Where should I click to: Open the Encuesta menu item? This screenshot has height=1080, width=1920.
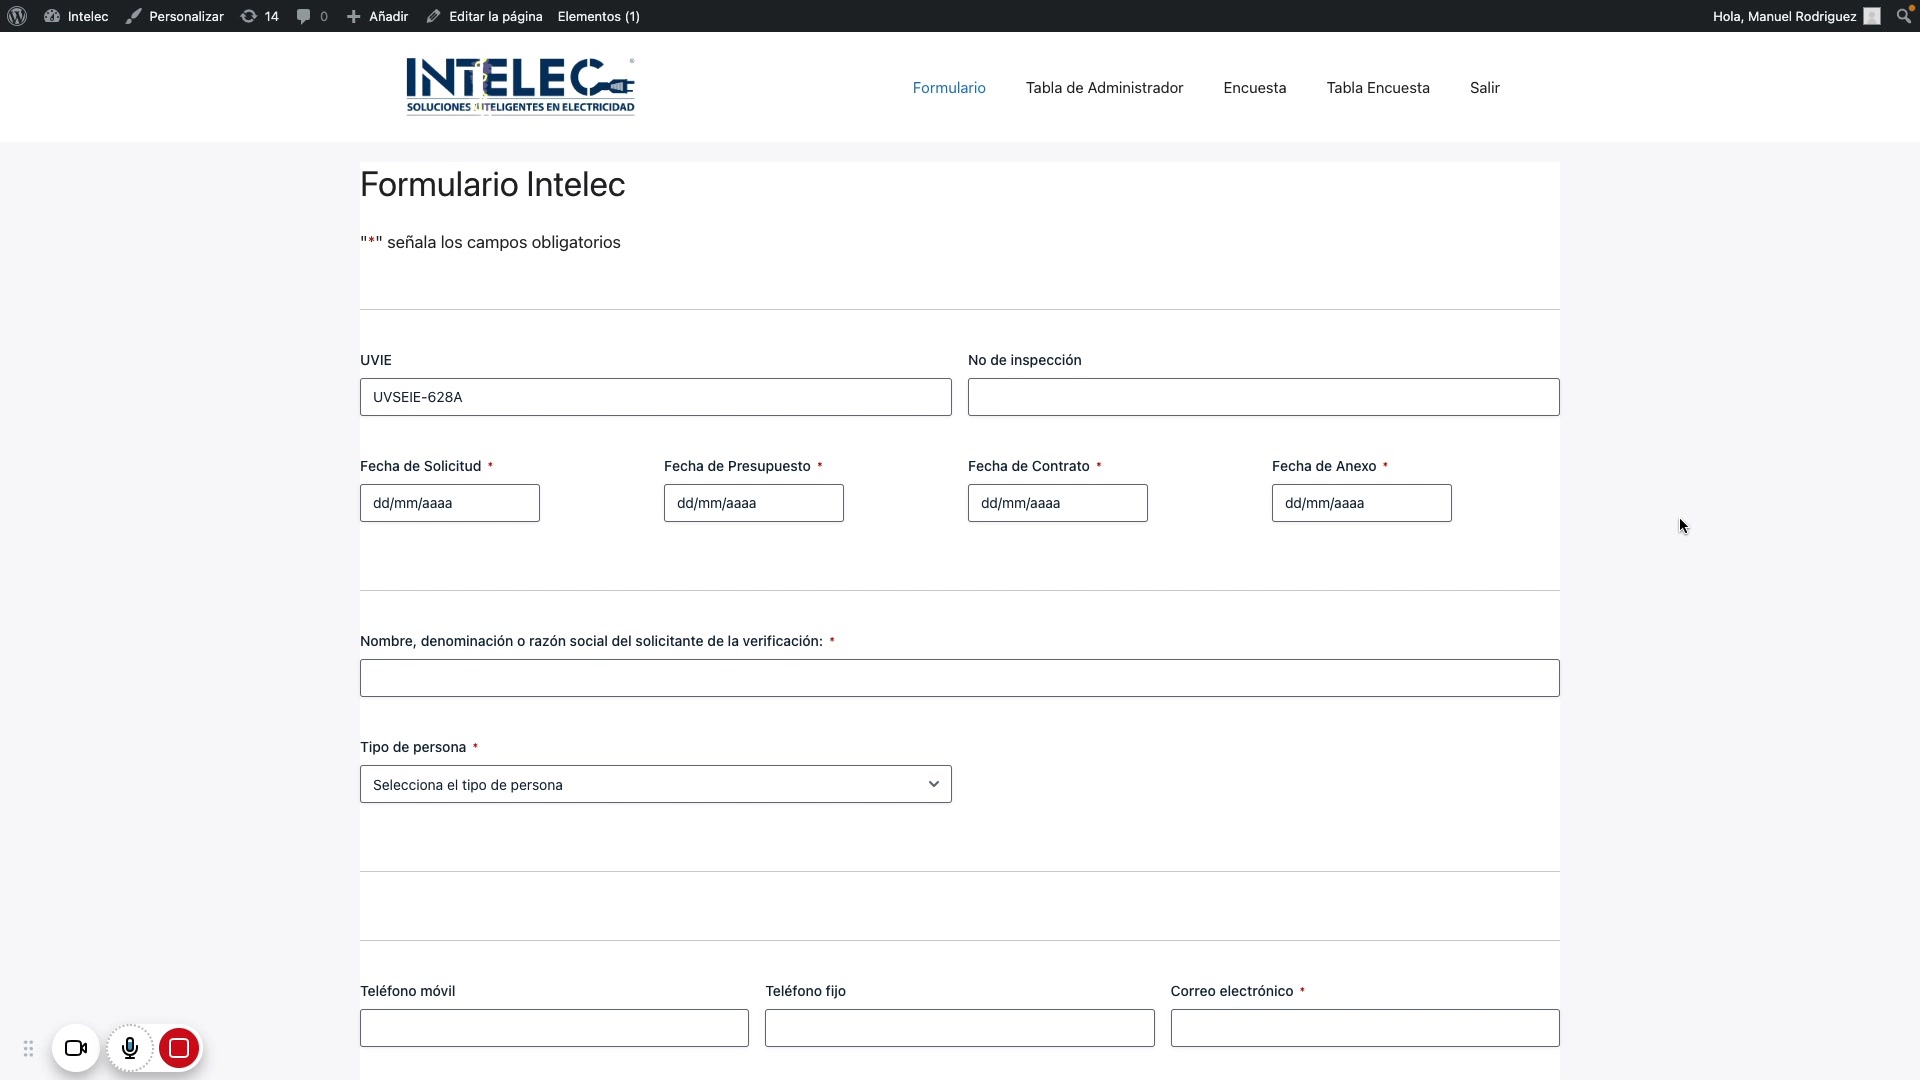tap(1254, 88)
